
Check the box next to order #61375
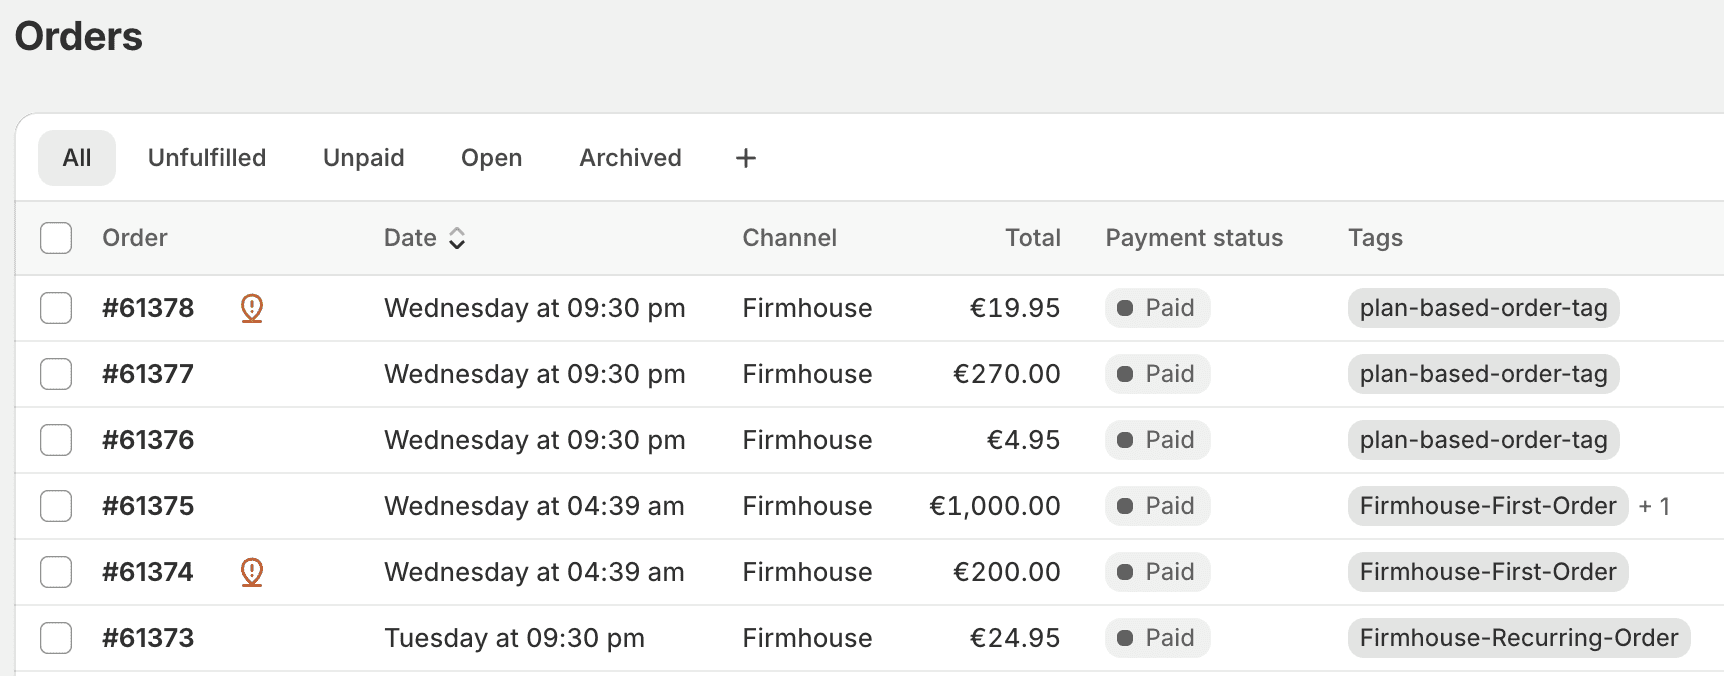click(56, 506)
